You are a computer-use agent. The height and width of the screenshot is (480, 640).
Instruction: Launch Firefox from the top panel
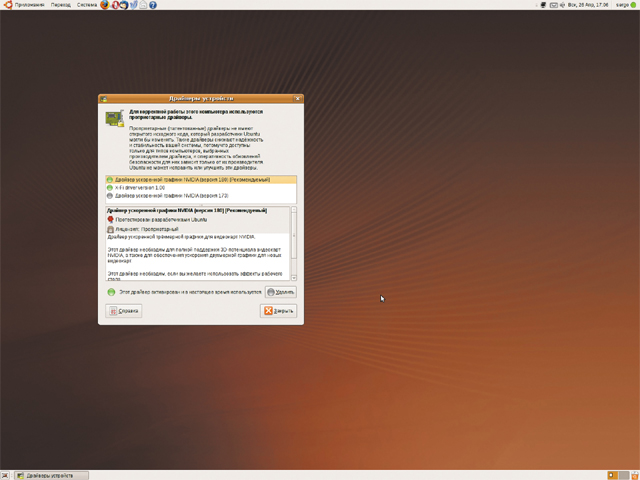[x=105, y=5]
